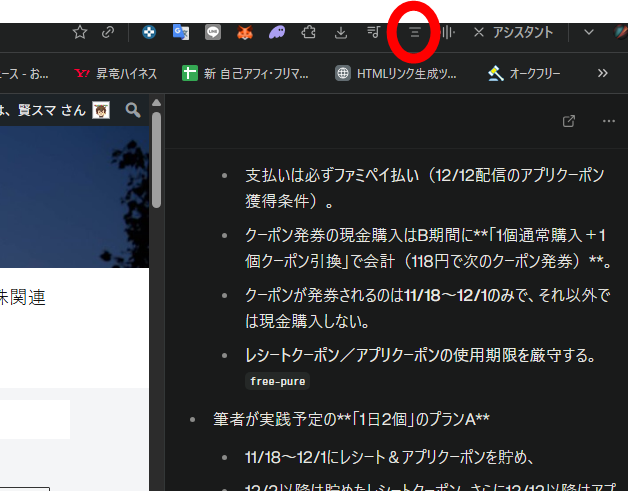Open the Google Translate extension
628x491 pixels.
(x=181, y=32)
